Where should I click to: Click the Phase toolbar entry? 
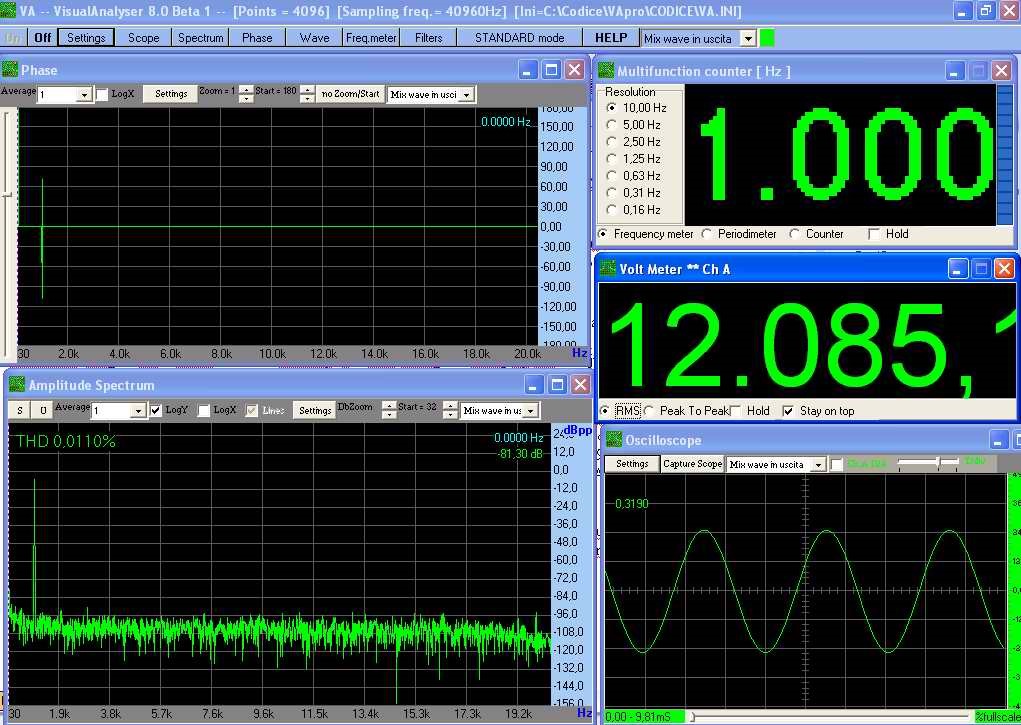[257, 37]
